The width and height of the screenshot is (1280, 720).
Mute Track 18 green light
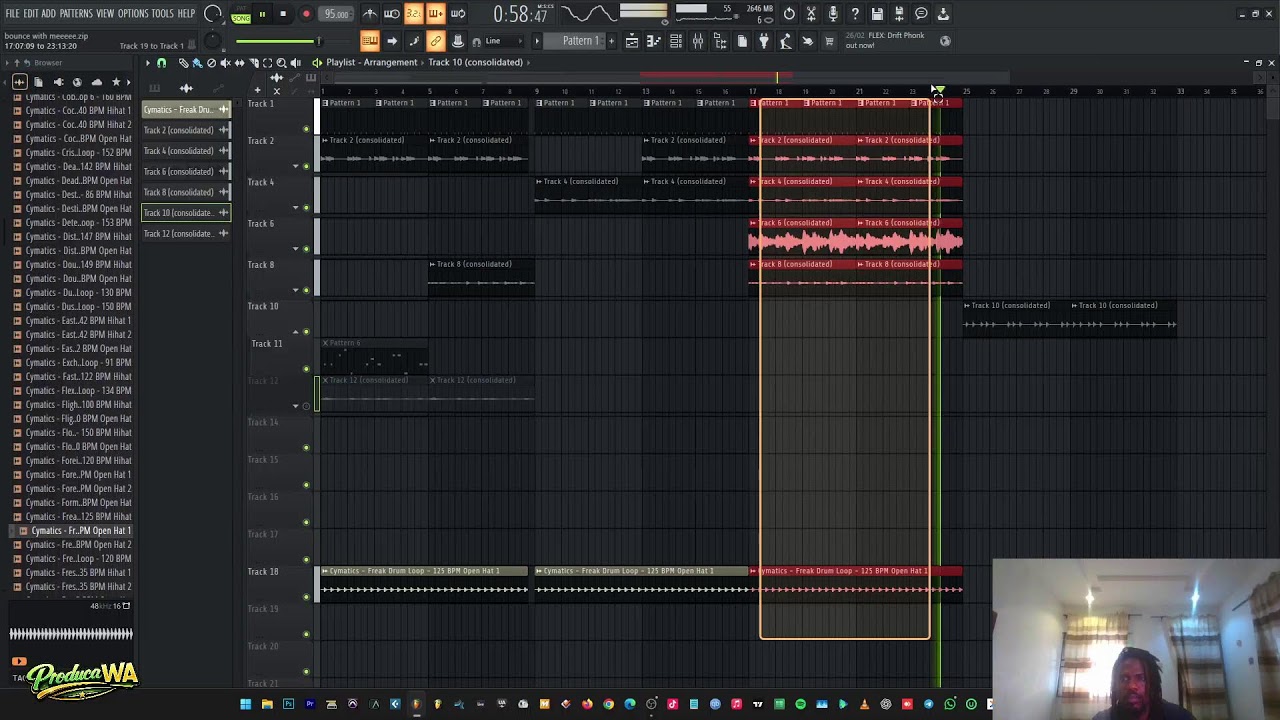(306, 597)
